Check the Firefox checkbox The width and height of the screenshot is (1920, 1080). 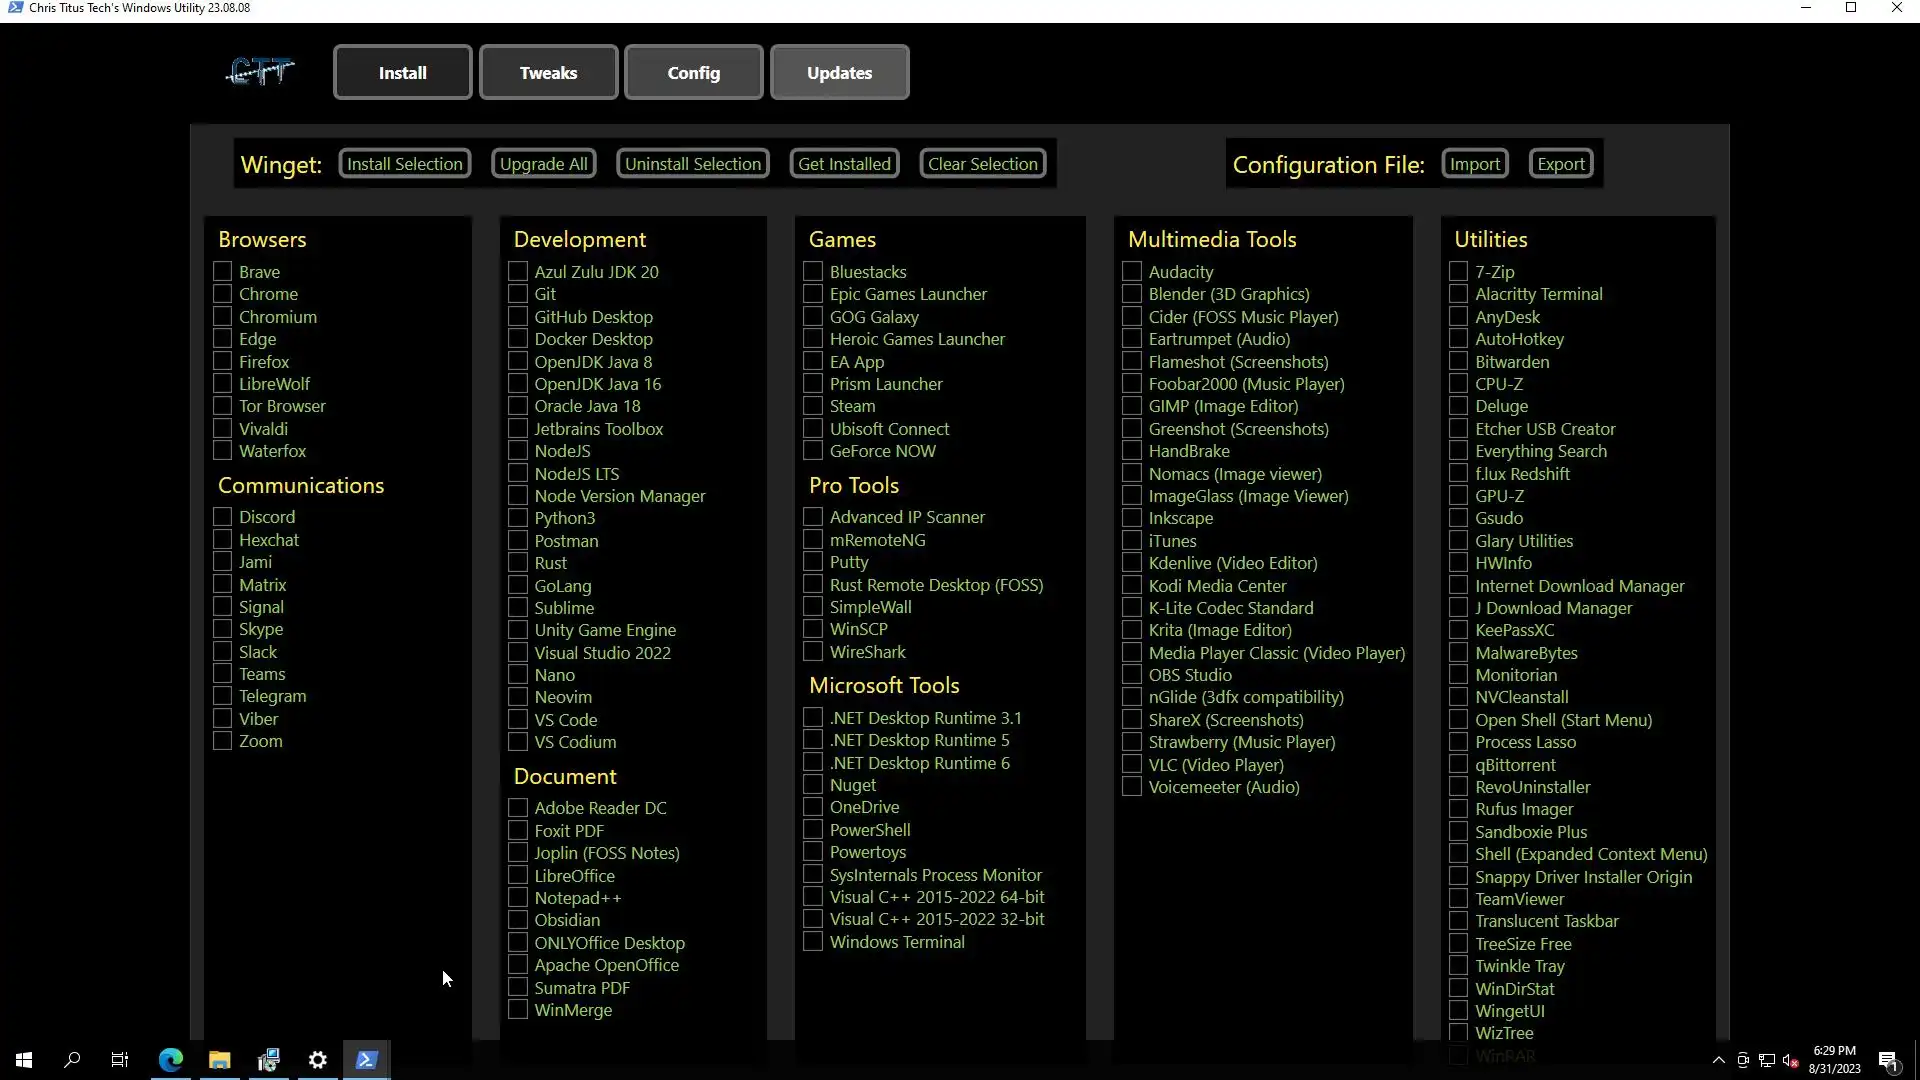pos(222,362)
